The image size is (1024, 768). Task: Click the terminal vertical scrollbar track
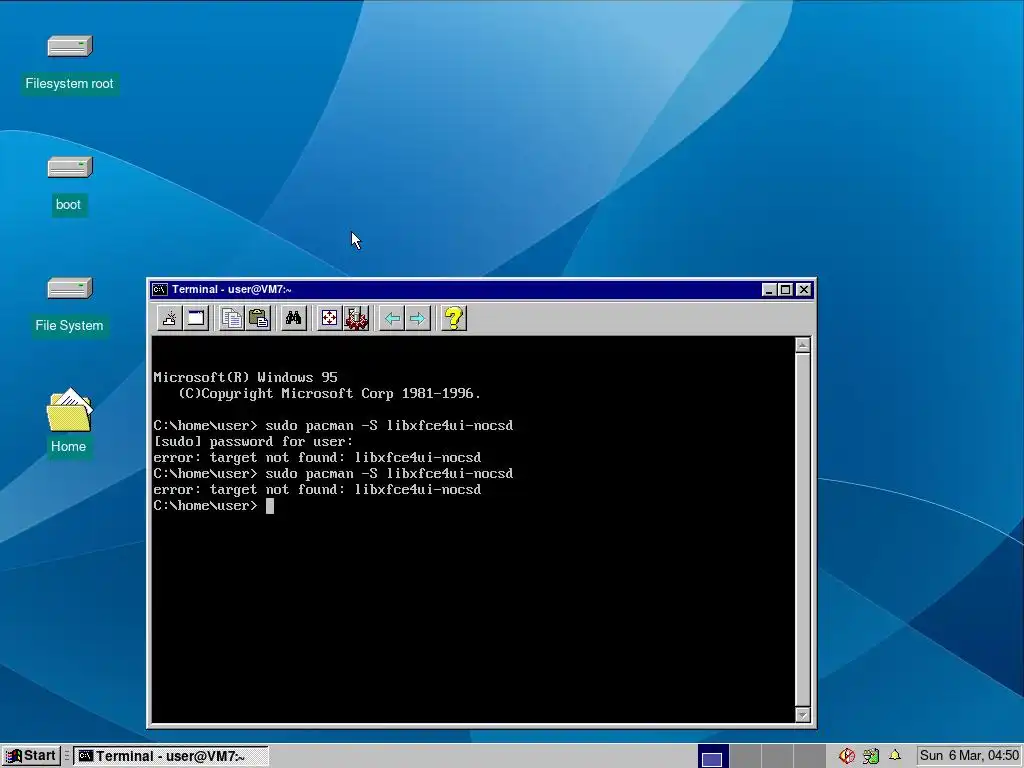click(x=803, y=530)
